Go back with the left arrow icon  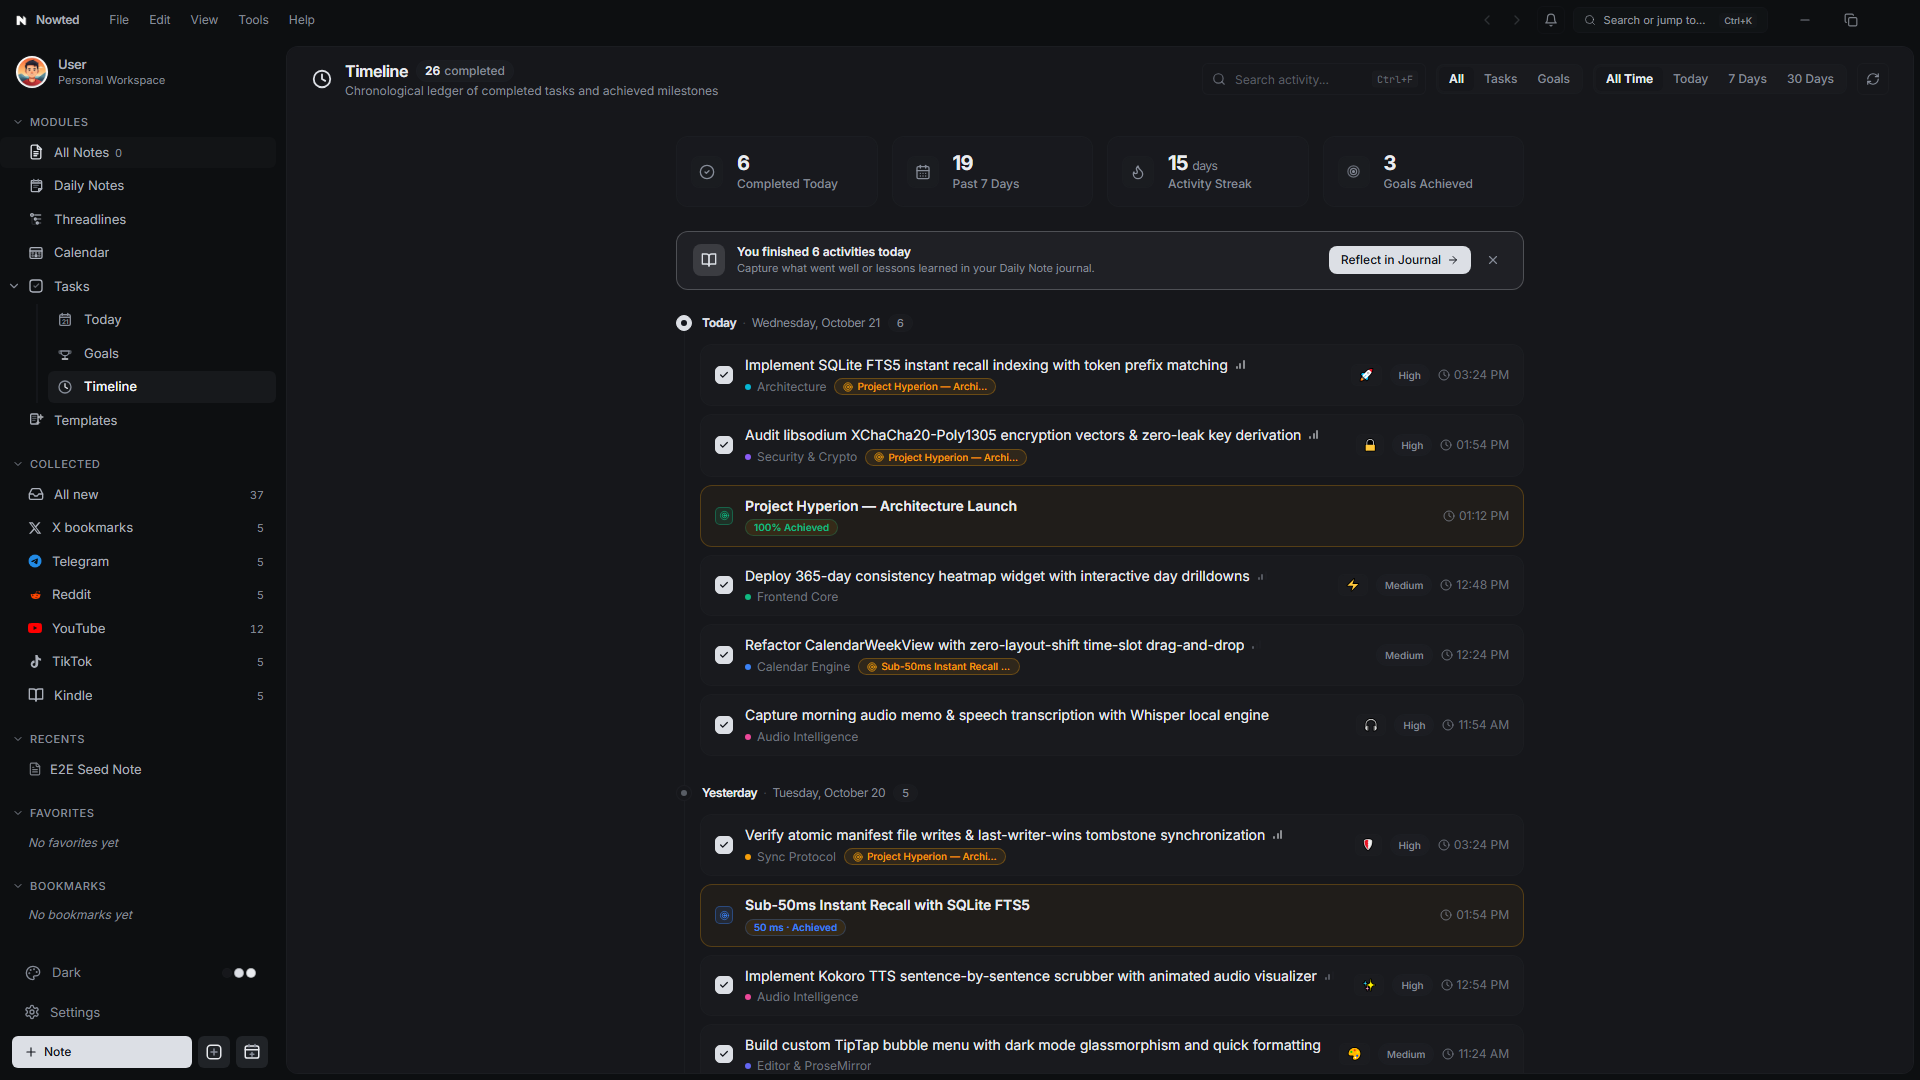(1487, 20)
